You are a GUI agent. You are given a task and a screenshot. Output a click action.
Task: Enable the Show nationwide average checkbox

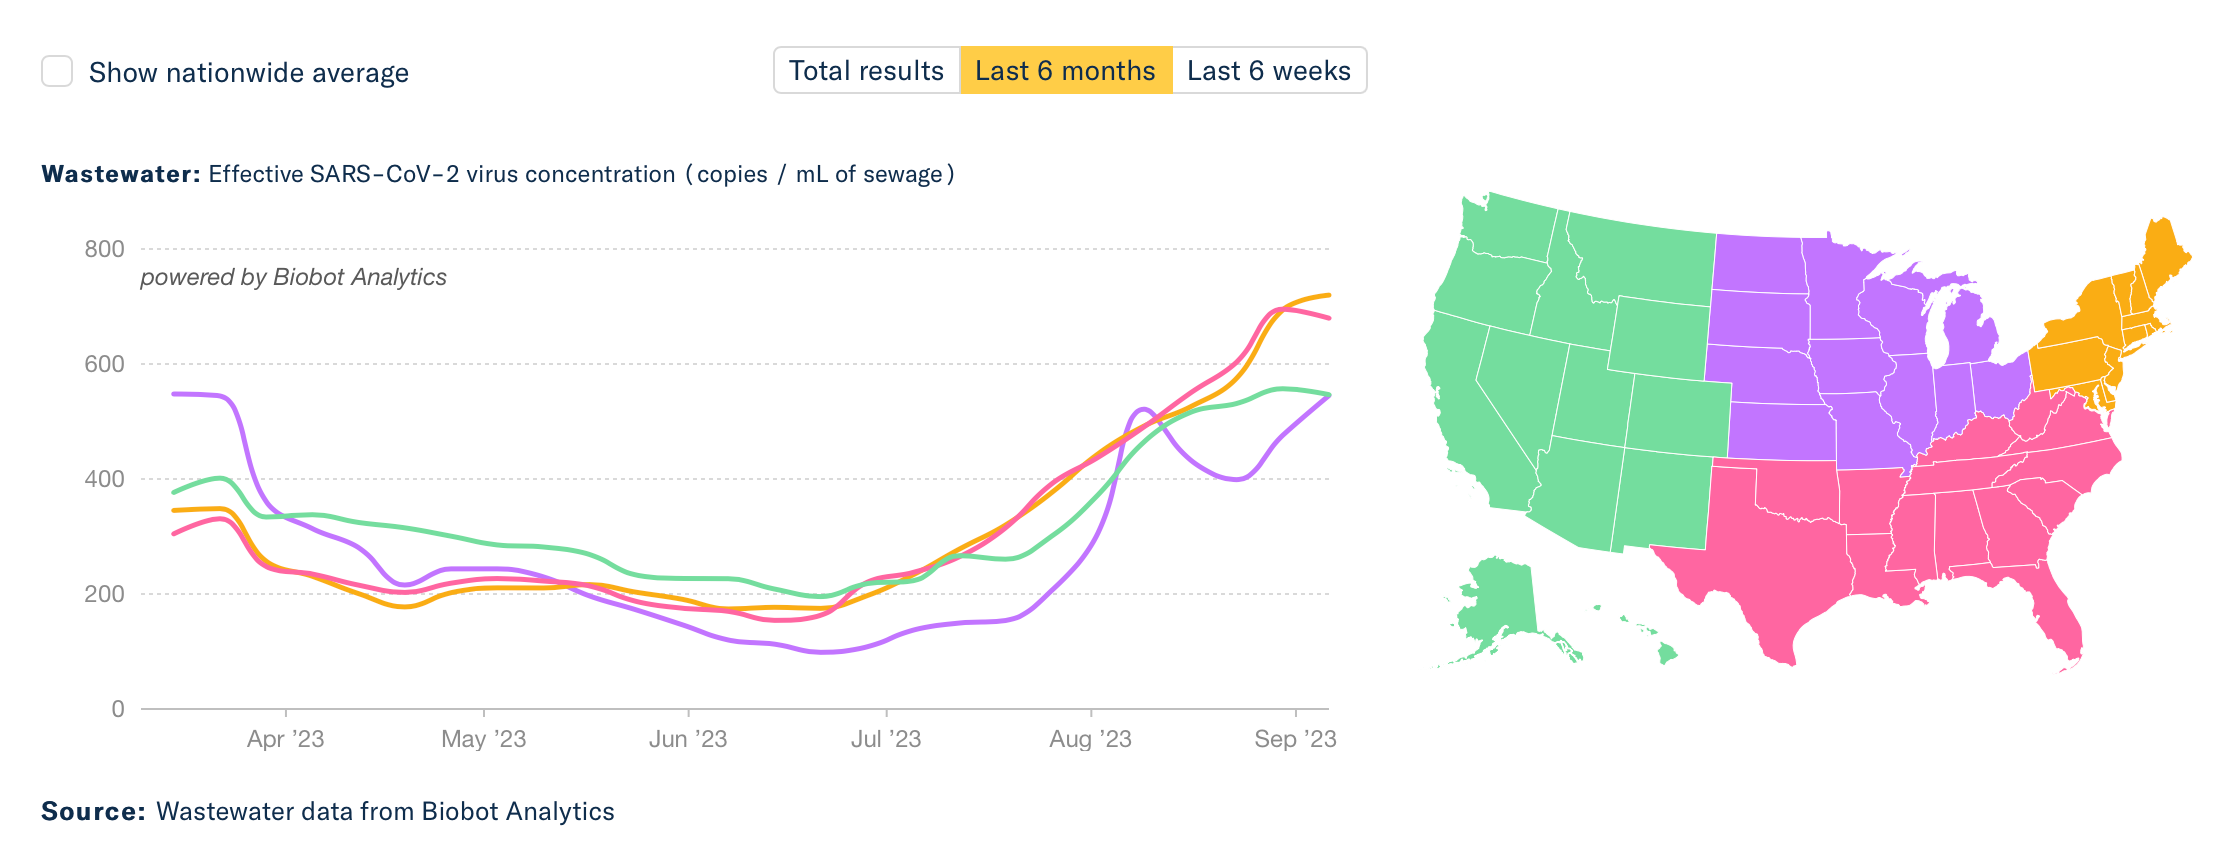57,71
